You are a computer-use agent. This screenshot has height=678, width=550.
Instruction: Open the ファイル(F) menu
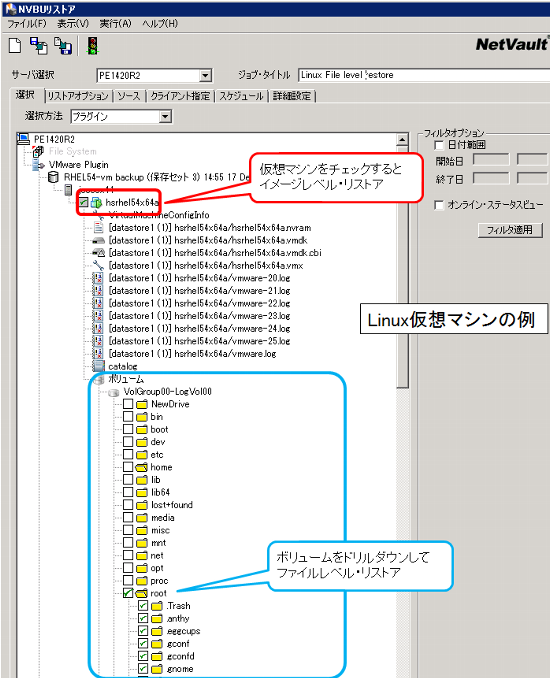tap(27, 24)
